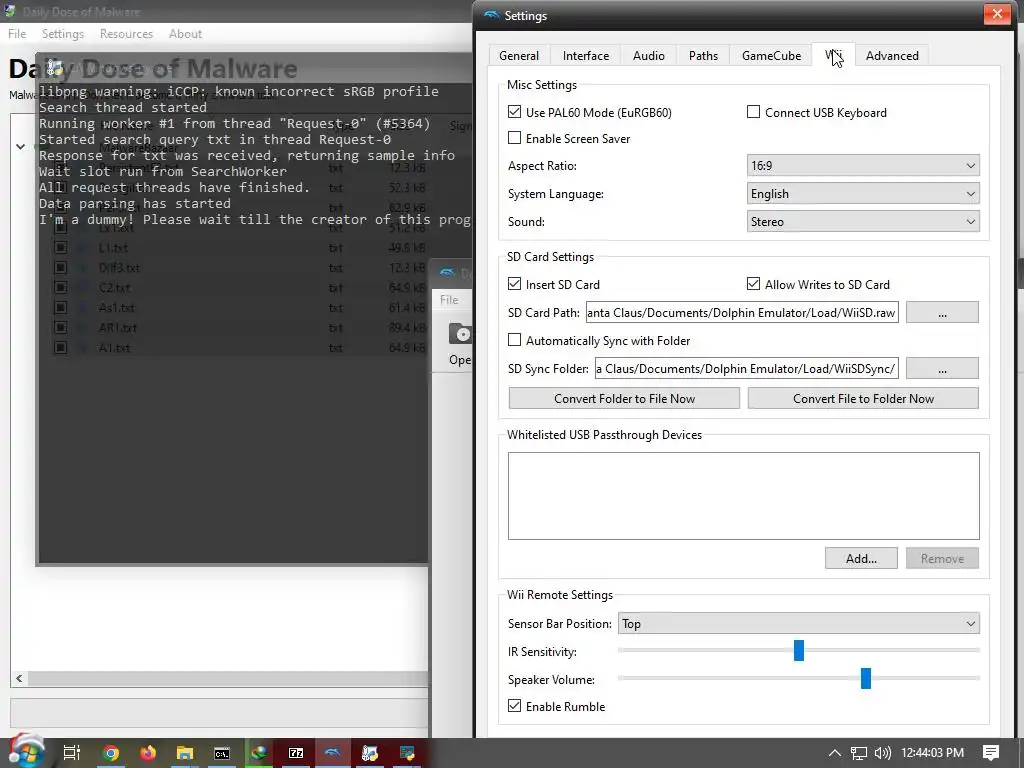1024x768 pixels.
Task: Enable Connect USB Keyboard checkbox
Action: point(753,112)
